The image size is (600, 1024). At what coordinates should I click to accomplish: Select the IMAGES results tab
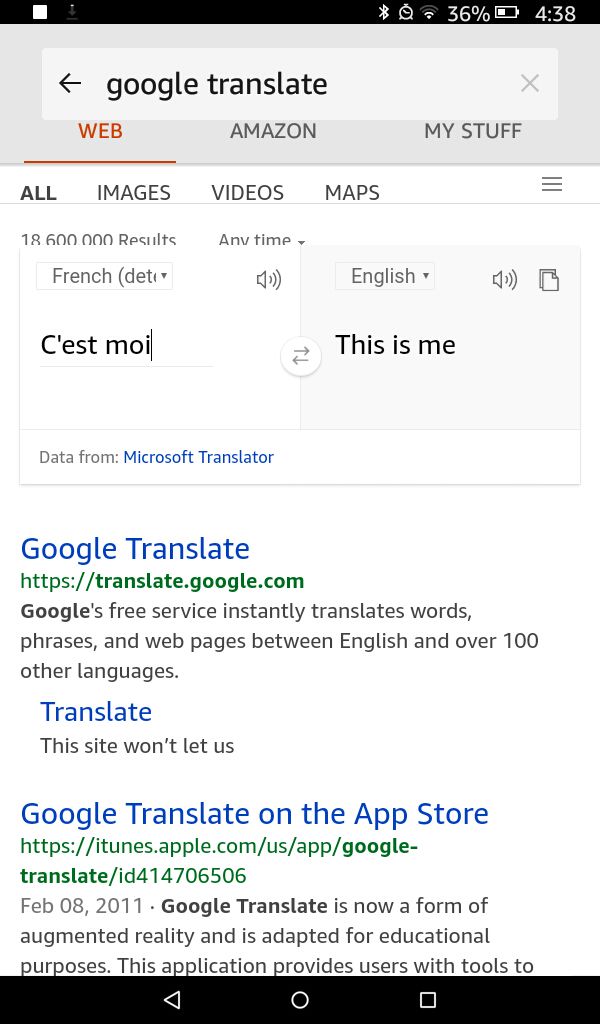pyautogui.click(x=133, y=192)
